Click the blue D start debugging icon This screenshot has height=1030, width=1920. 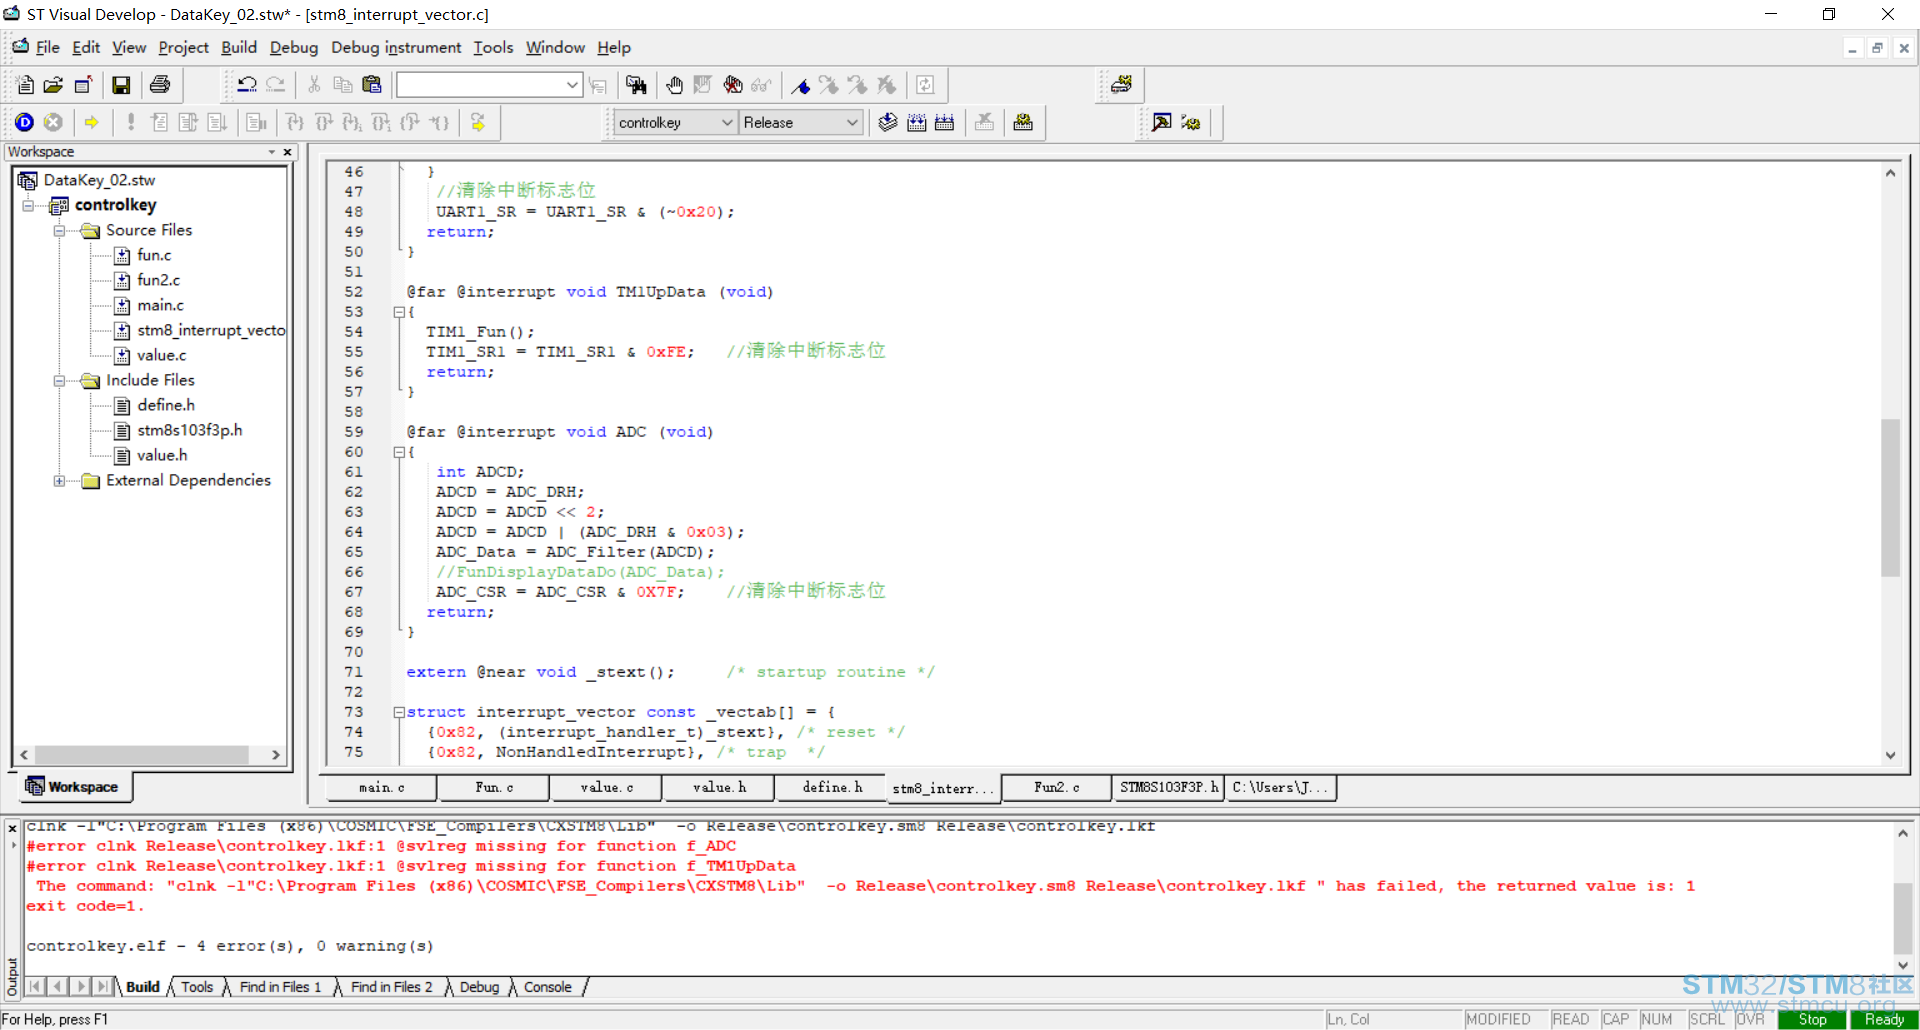point(25,122)
